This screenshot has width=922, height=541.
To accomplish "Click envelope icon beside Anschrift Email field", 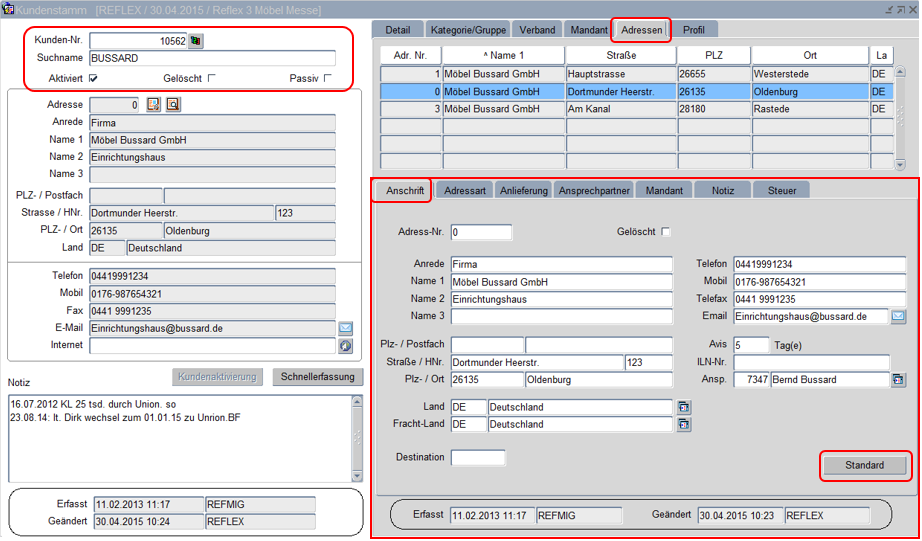I will (x=898, y=317).
